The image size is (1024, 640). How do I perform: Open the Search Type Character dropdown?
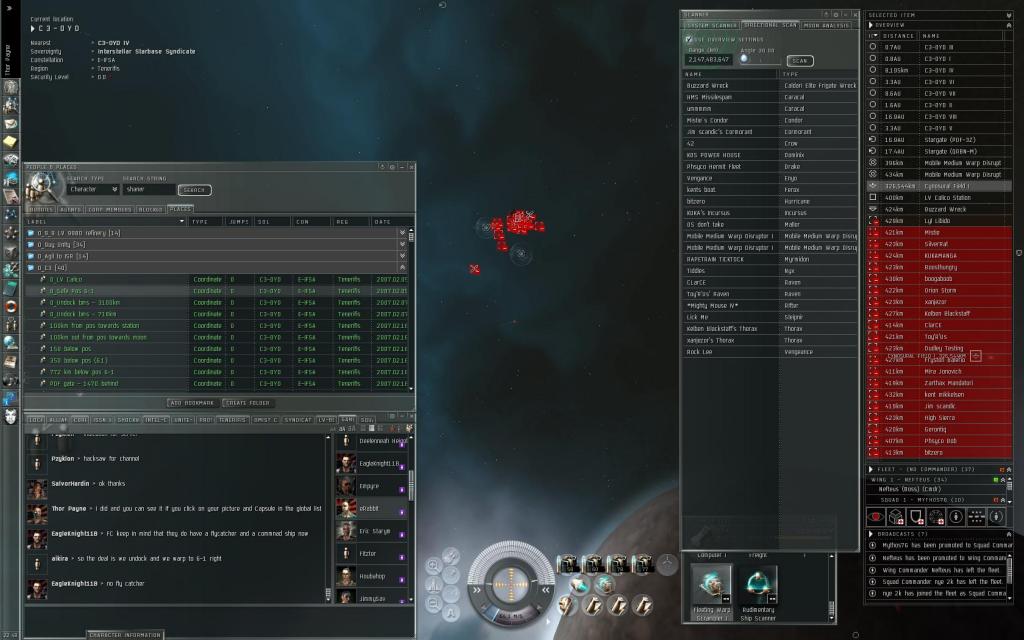93,189
